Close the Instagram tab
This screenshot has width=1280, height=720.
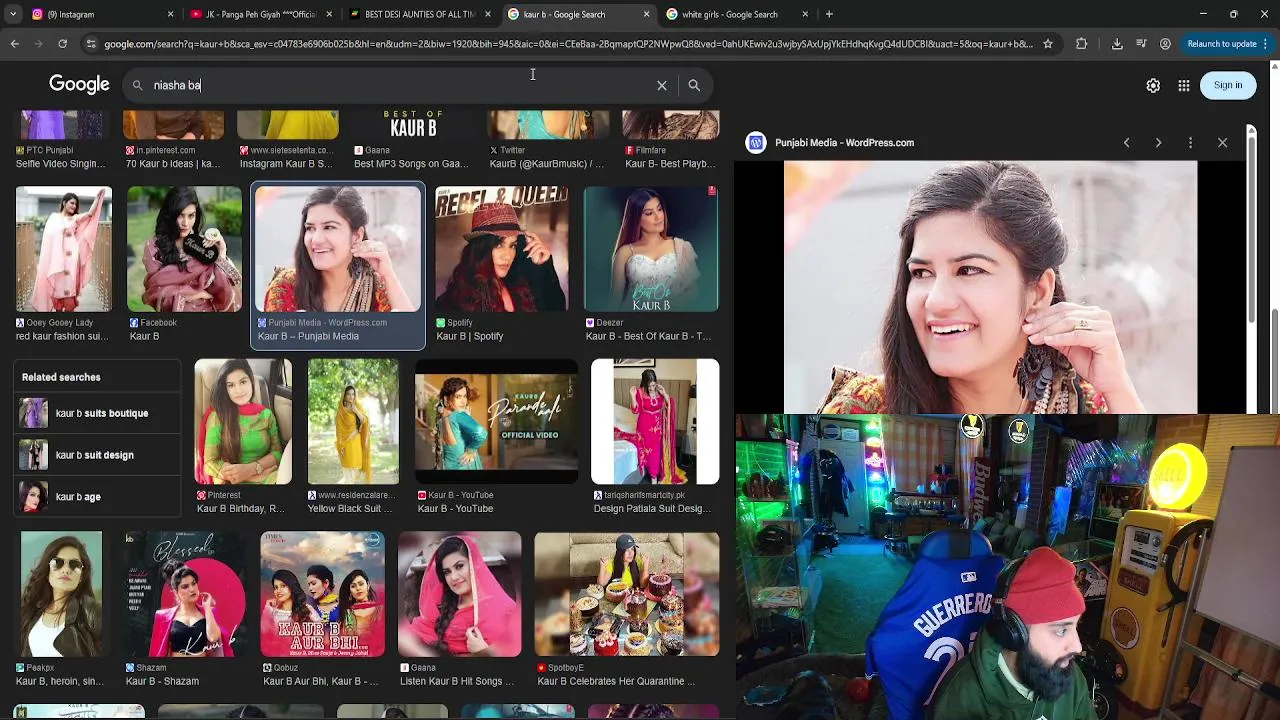[170, 14]
